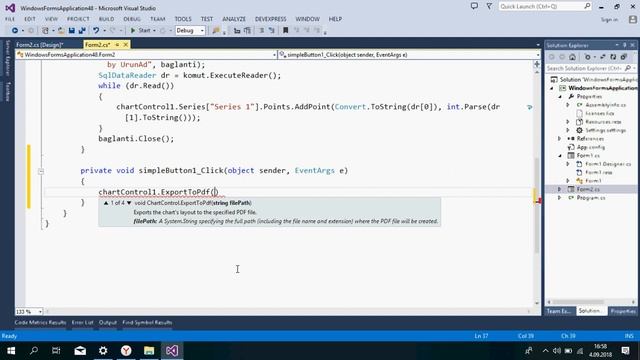Click Collapse All icon in Solution Explorer
This screenshot has height=360, width=640.
point(623,57)
